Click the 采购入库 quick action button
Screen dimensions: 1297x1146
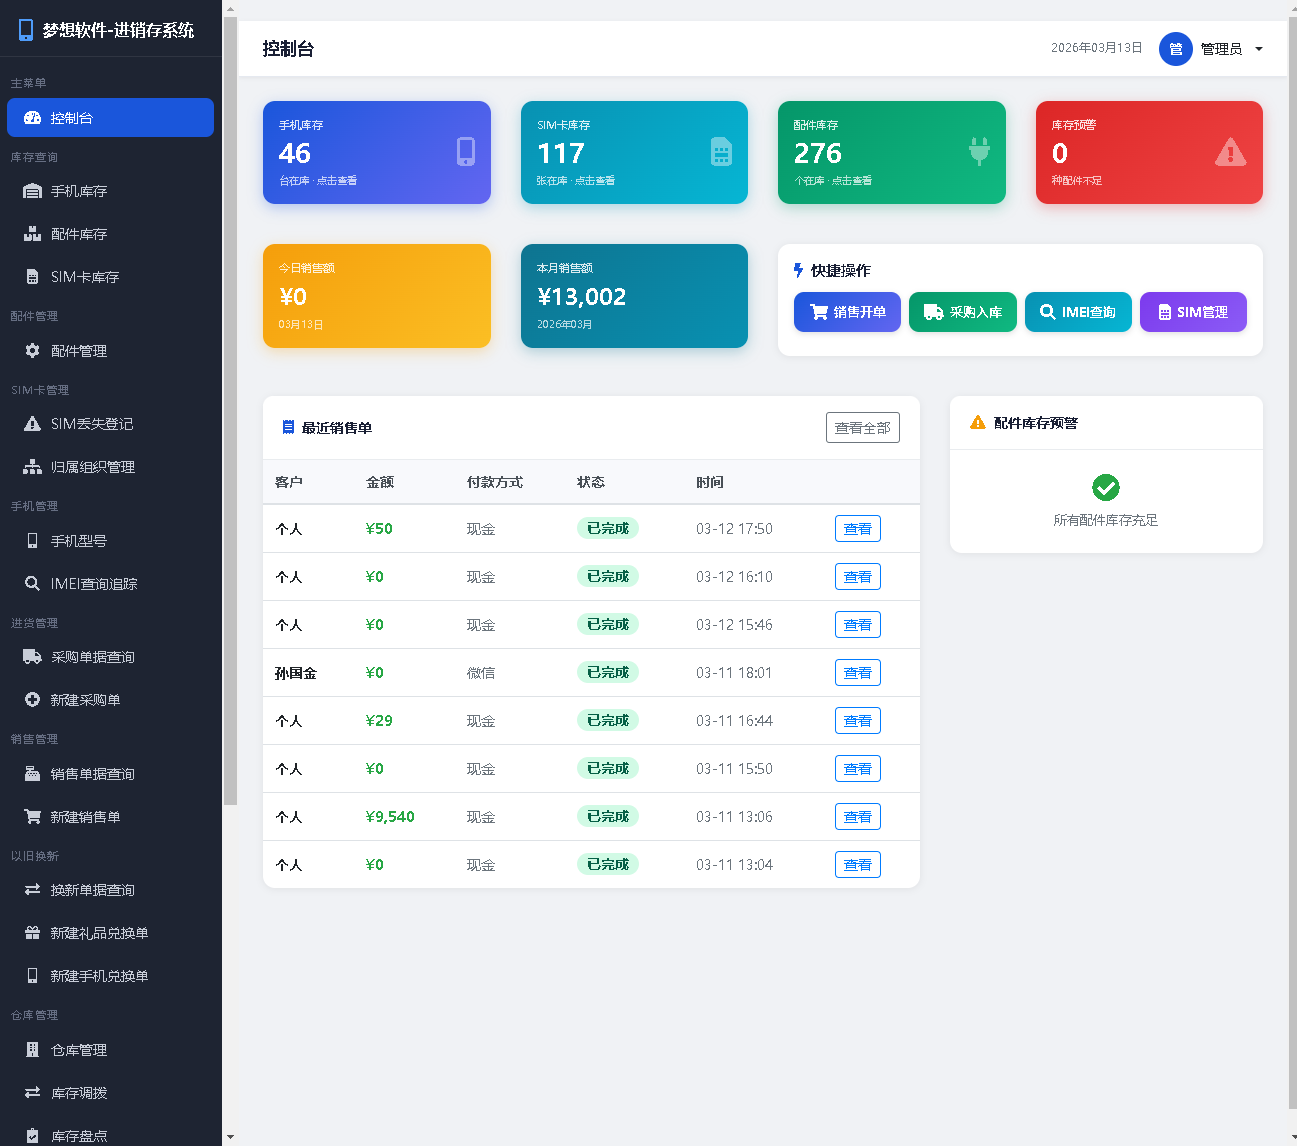(x=962, y=312)
